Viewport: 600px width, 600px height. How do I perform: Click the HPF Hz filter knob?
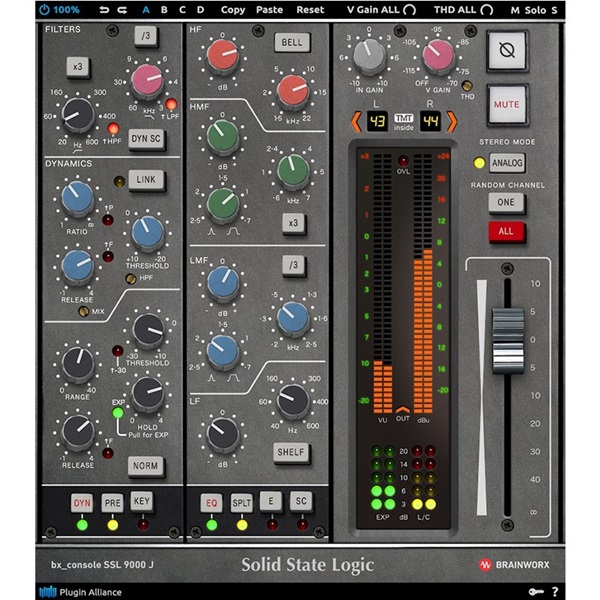pos(78,115)
